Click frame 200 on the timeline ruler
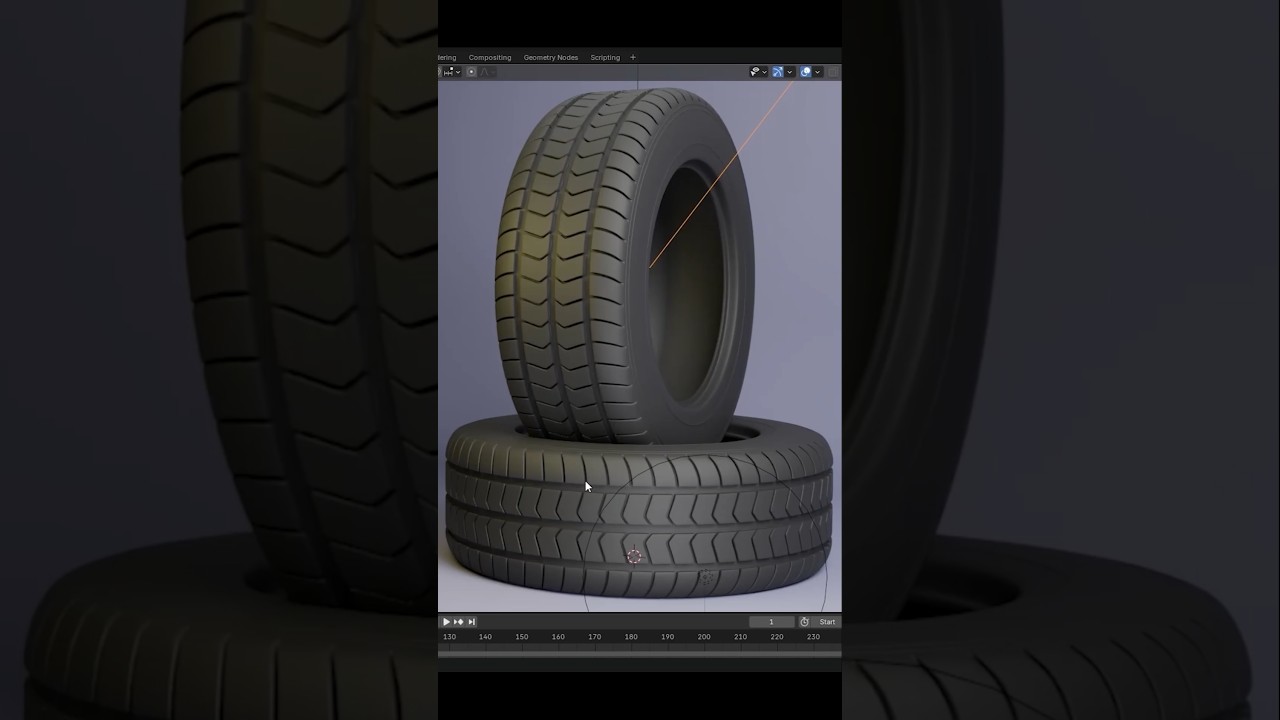 tap(704, 637)
